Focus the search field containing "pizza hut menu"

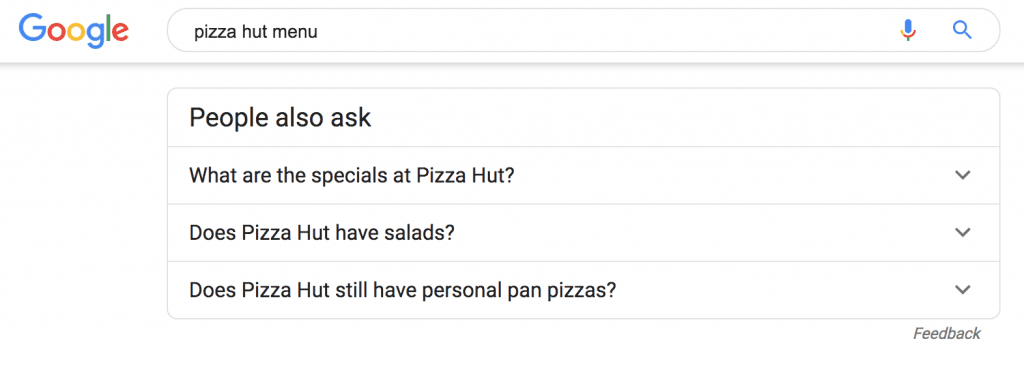pos(583,30)
